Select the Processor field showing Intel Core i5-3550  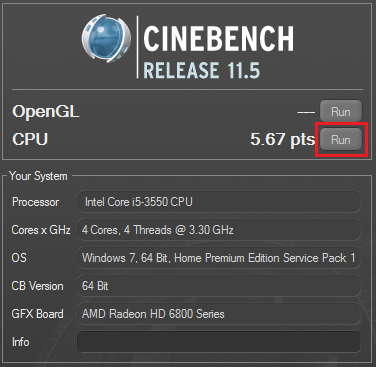219,202
